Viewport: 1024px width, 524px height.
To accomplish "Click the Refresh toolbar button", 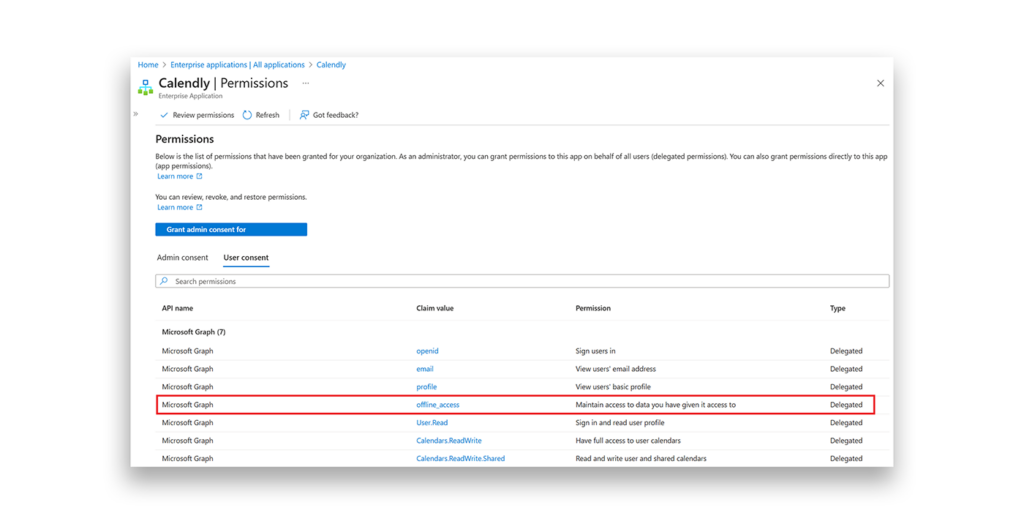I will (261, 115).
